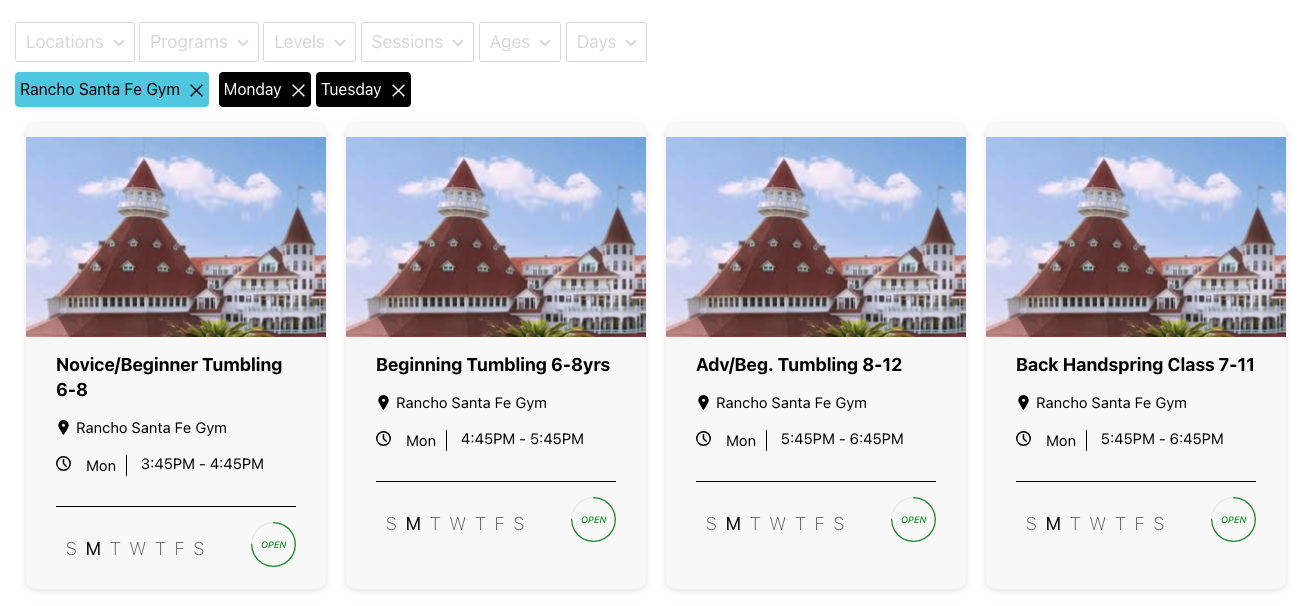
Task: Click the location pin on Back Handspring Class card
Action: click(x=1023, y=402)
